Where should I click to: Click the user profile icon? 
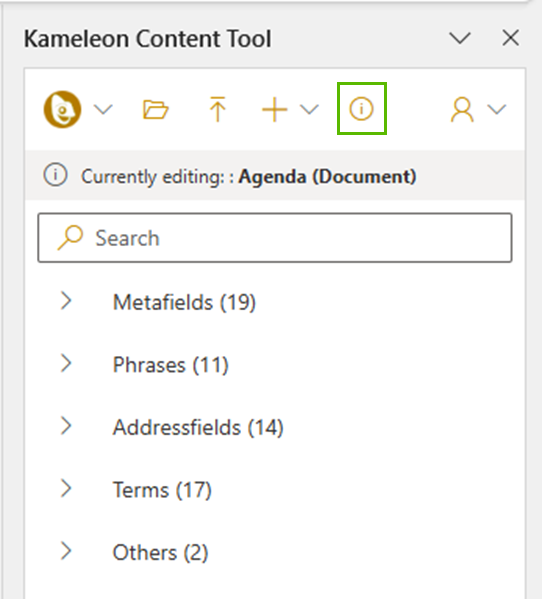(462, 110)
